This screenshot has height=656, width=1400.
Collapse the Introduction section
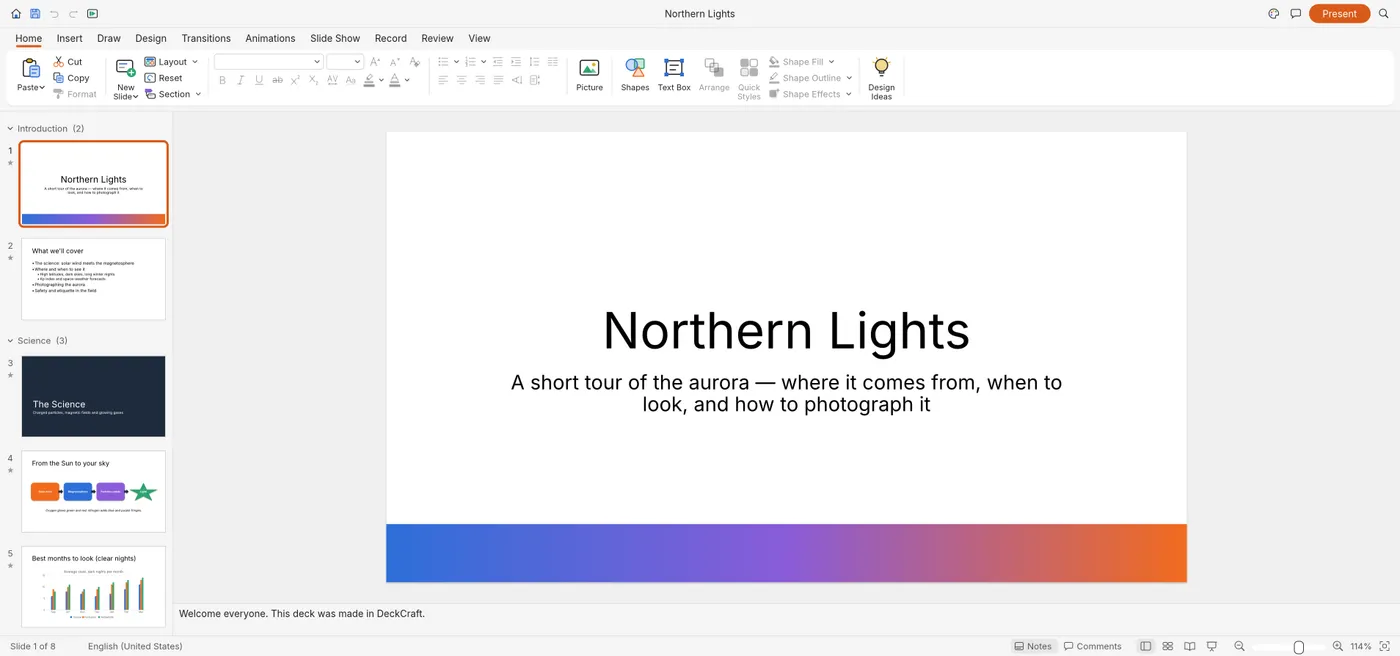pyautogui.click(x=11, y=129)
